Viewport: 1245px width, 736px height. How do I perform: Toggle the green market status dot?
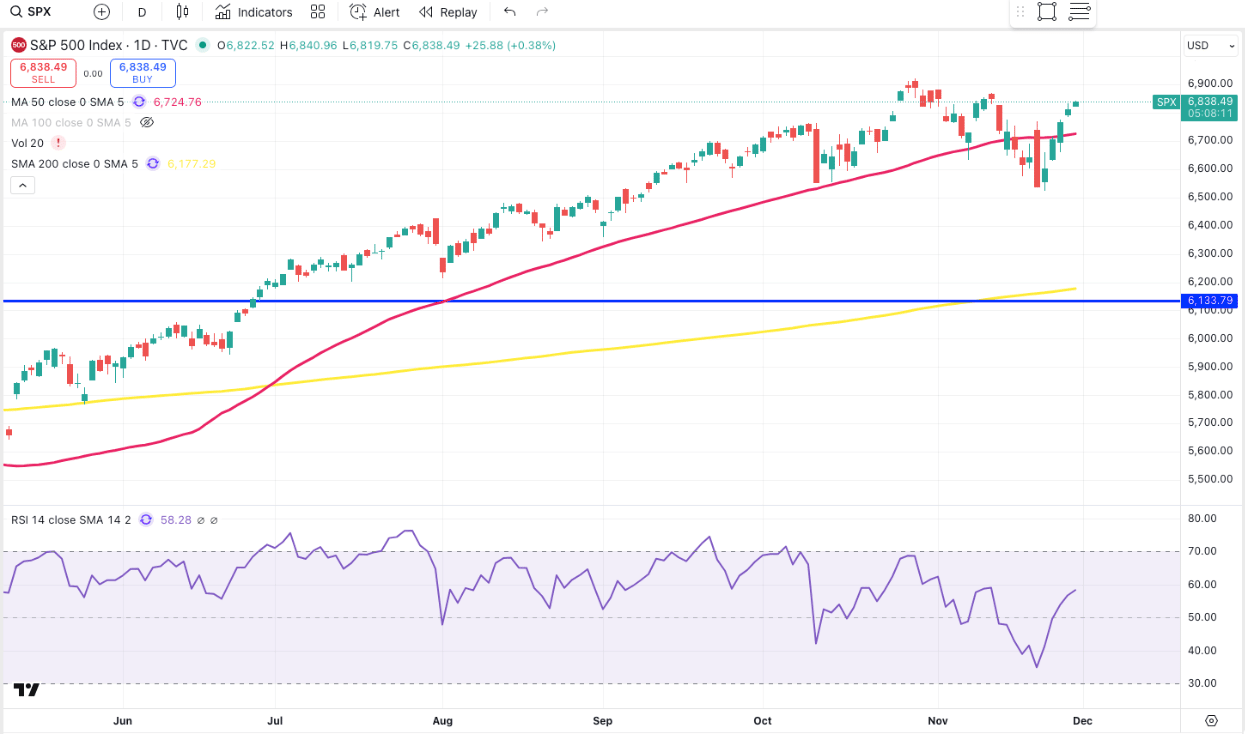[x=203, y=45]
